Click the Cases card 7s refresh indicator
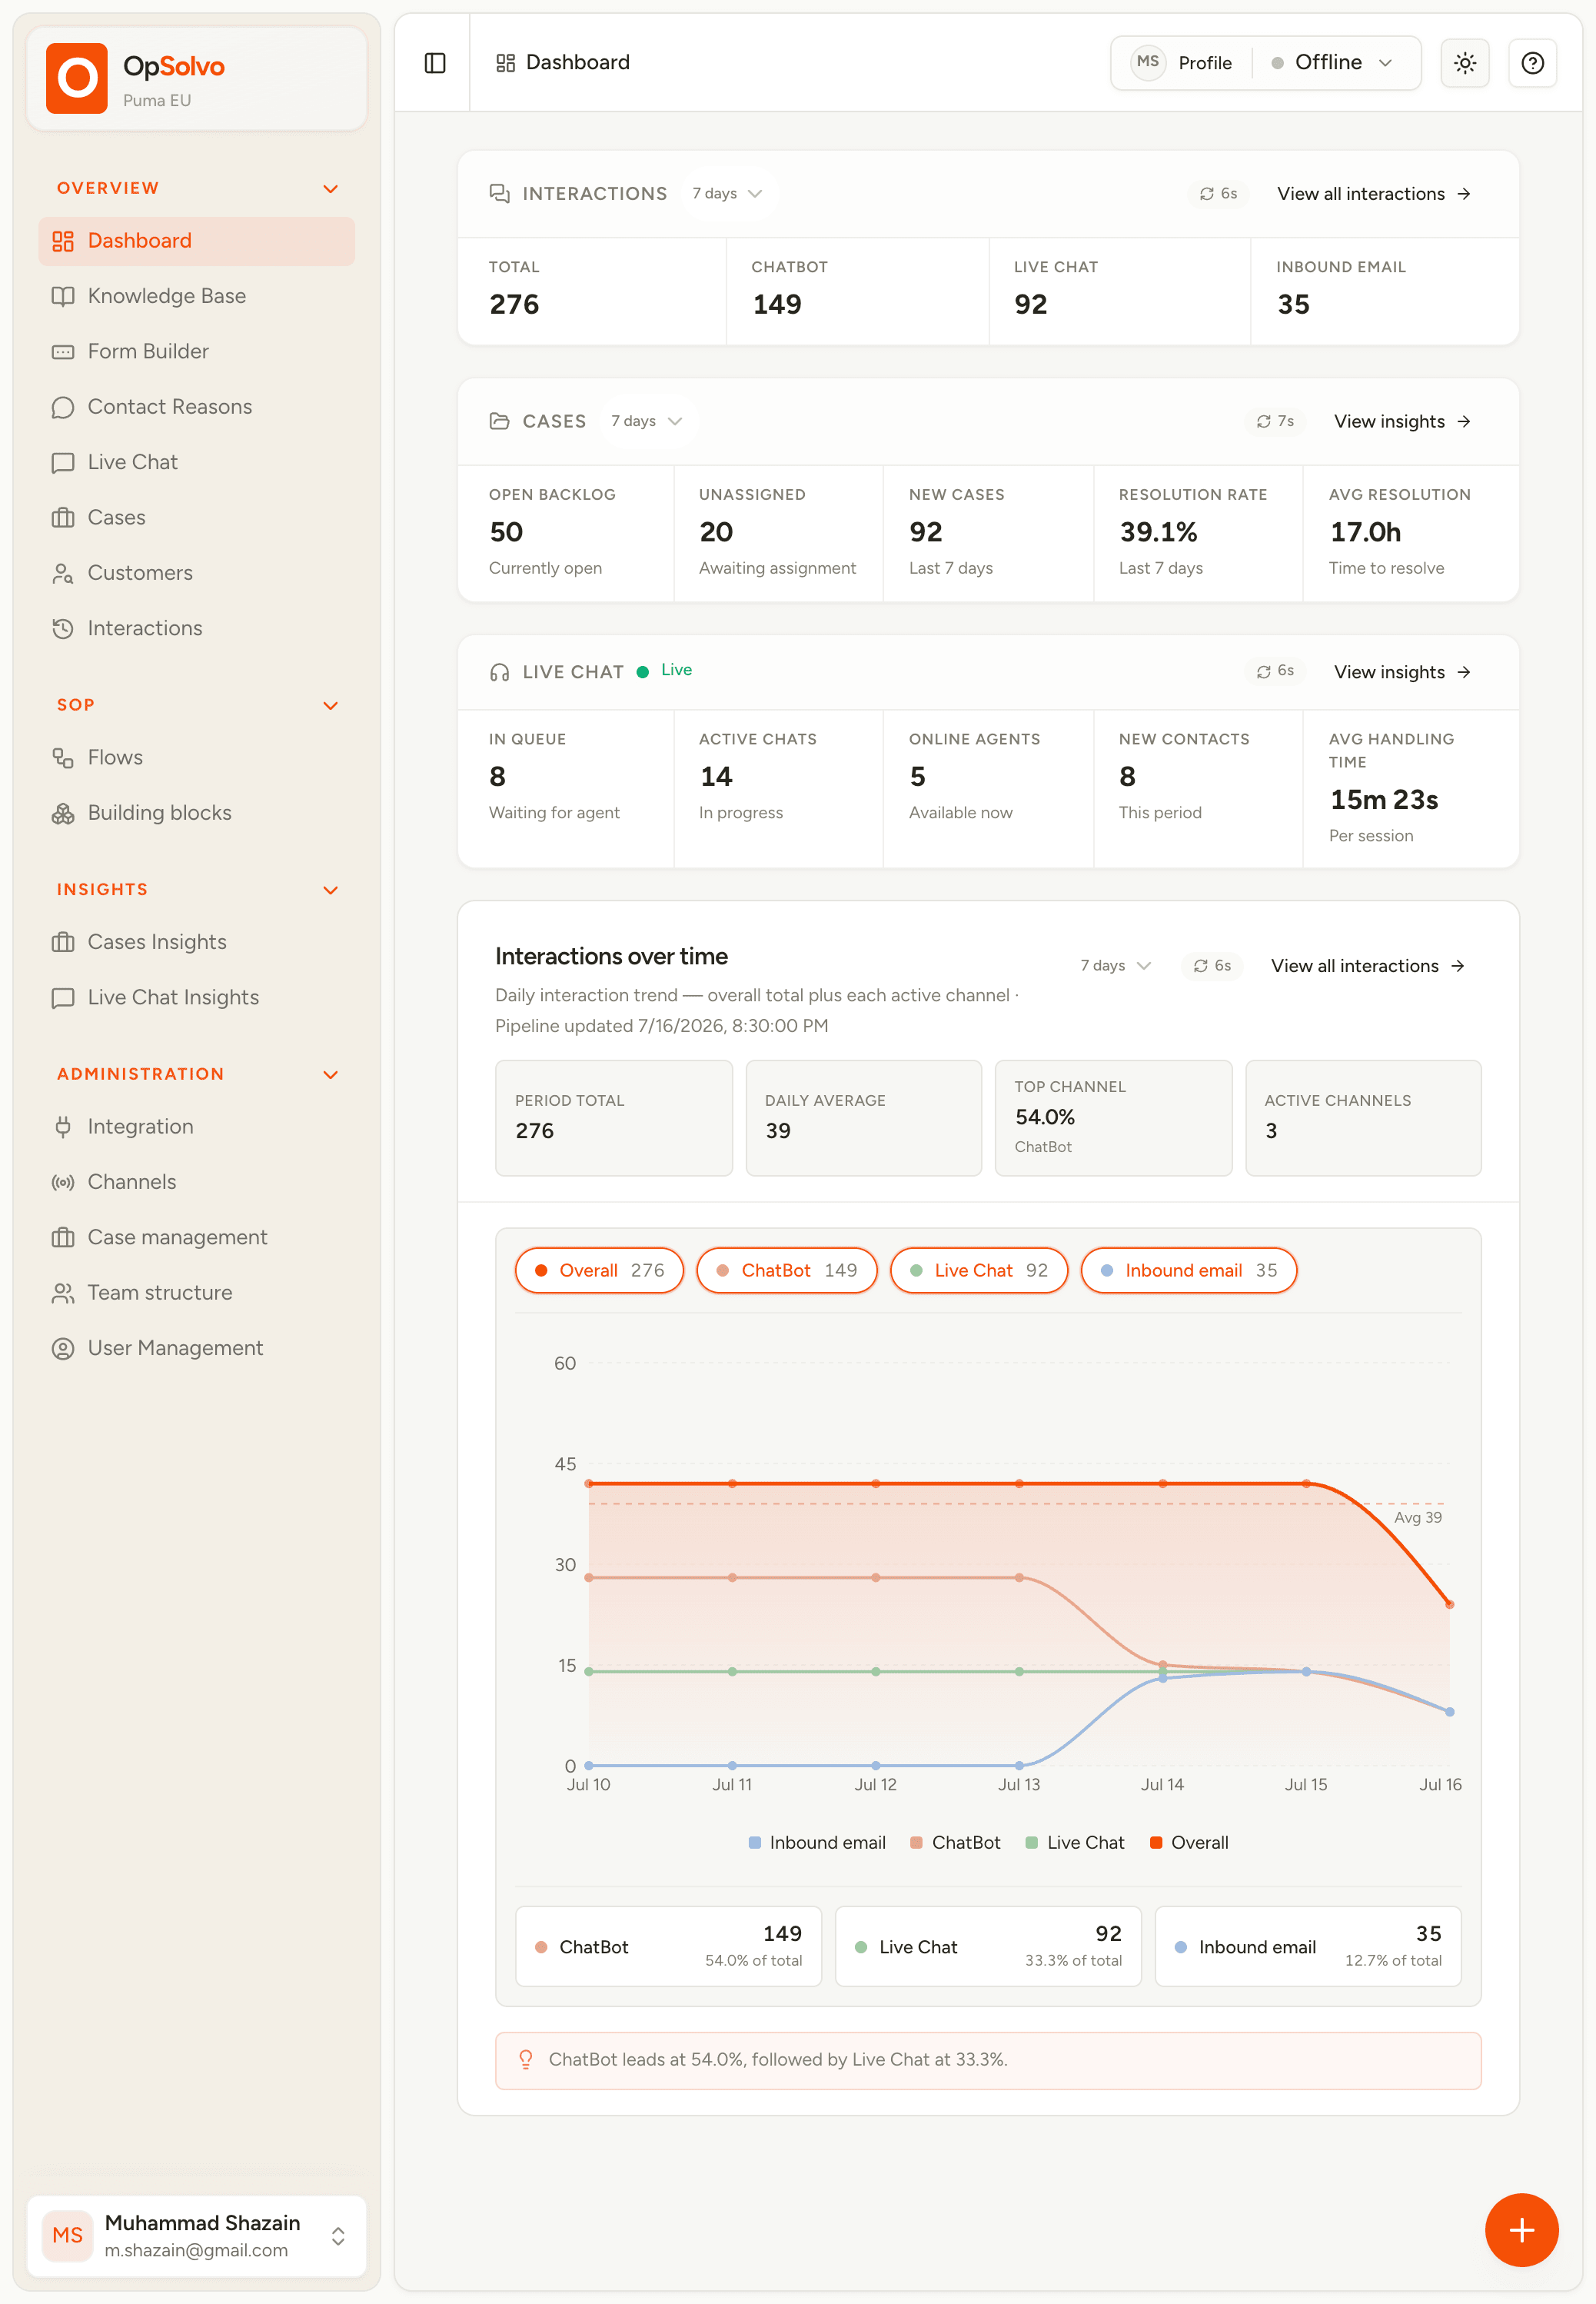This screenshot has height=2304, width=1596. 1275,421
